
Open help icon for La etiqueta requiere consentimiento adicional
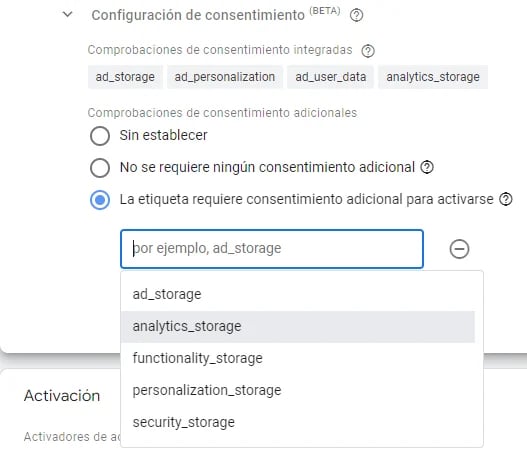point(505,199)
